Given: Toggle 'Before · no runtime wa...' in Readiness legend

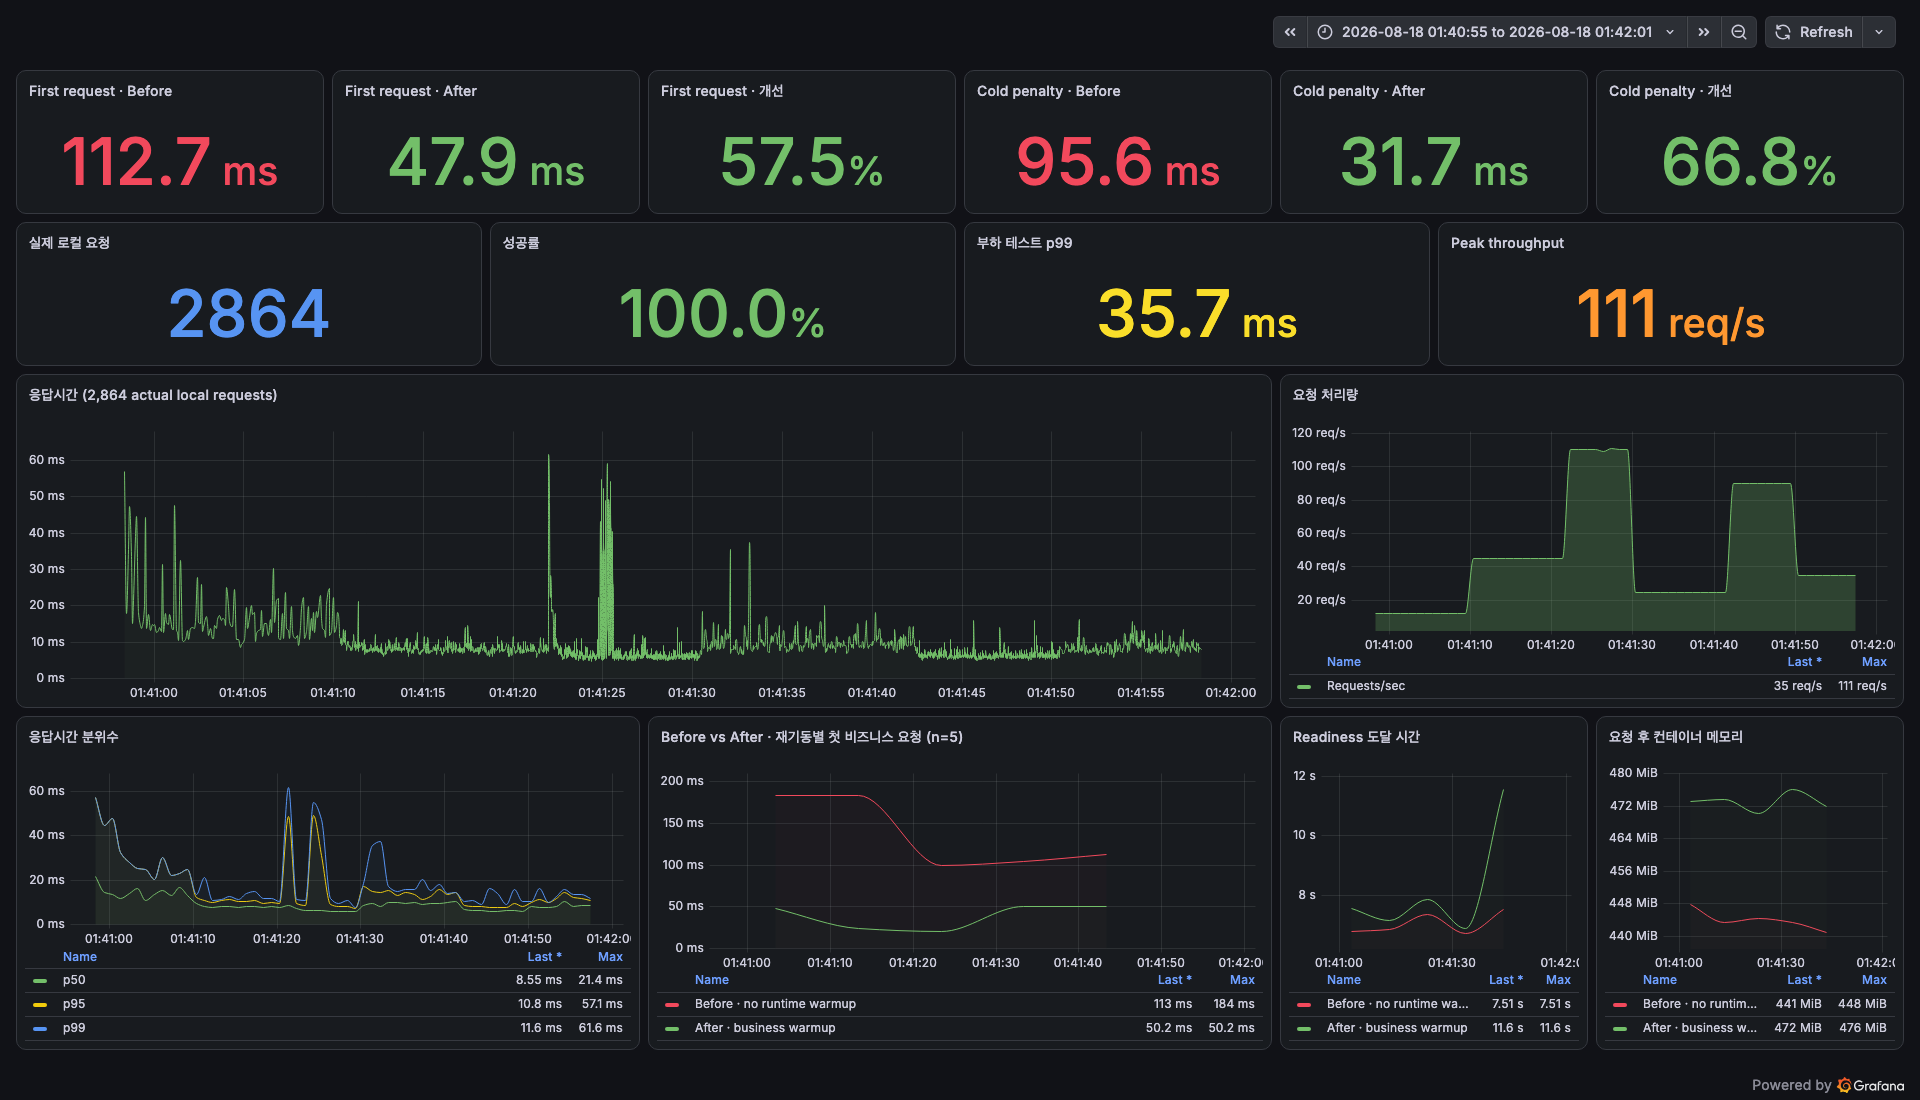Looking at the screenshot, I should click(1397, 1004).
